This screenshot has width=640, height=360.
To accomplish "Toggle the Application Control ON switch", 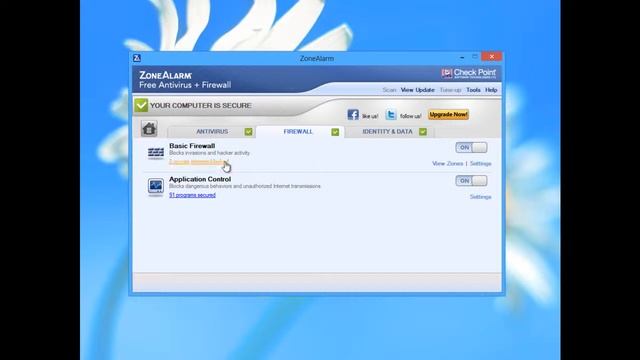I will (471, 181).
